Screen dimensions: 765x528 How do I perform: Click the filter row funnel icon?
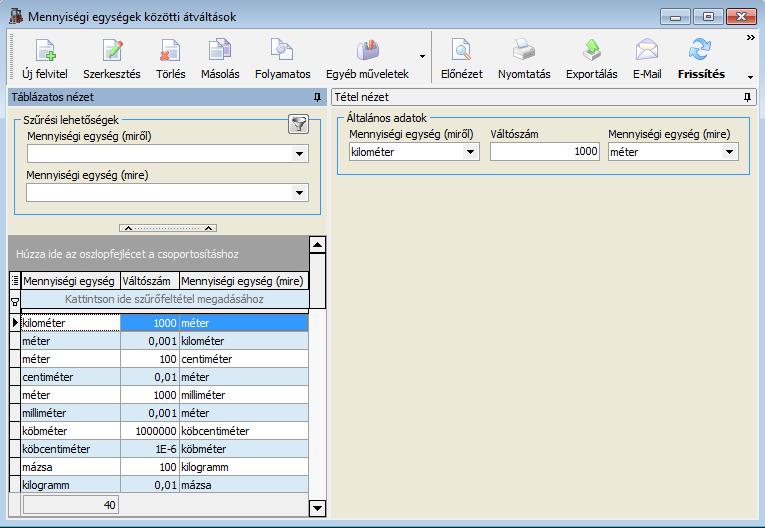15,302
